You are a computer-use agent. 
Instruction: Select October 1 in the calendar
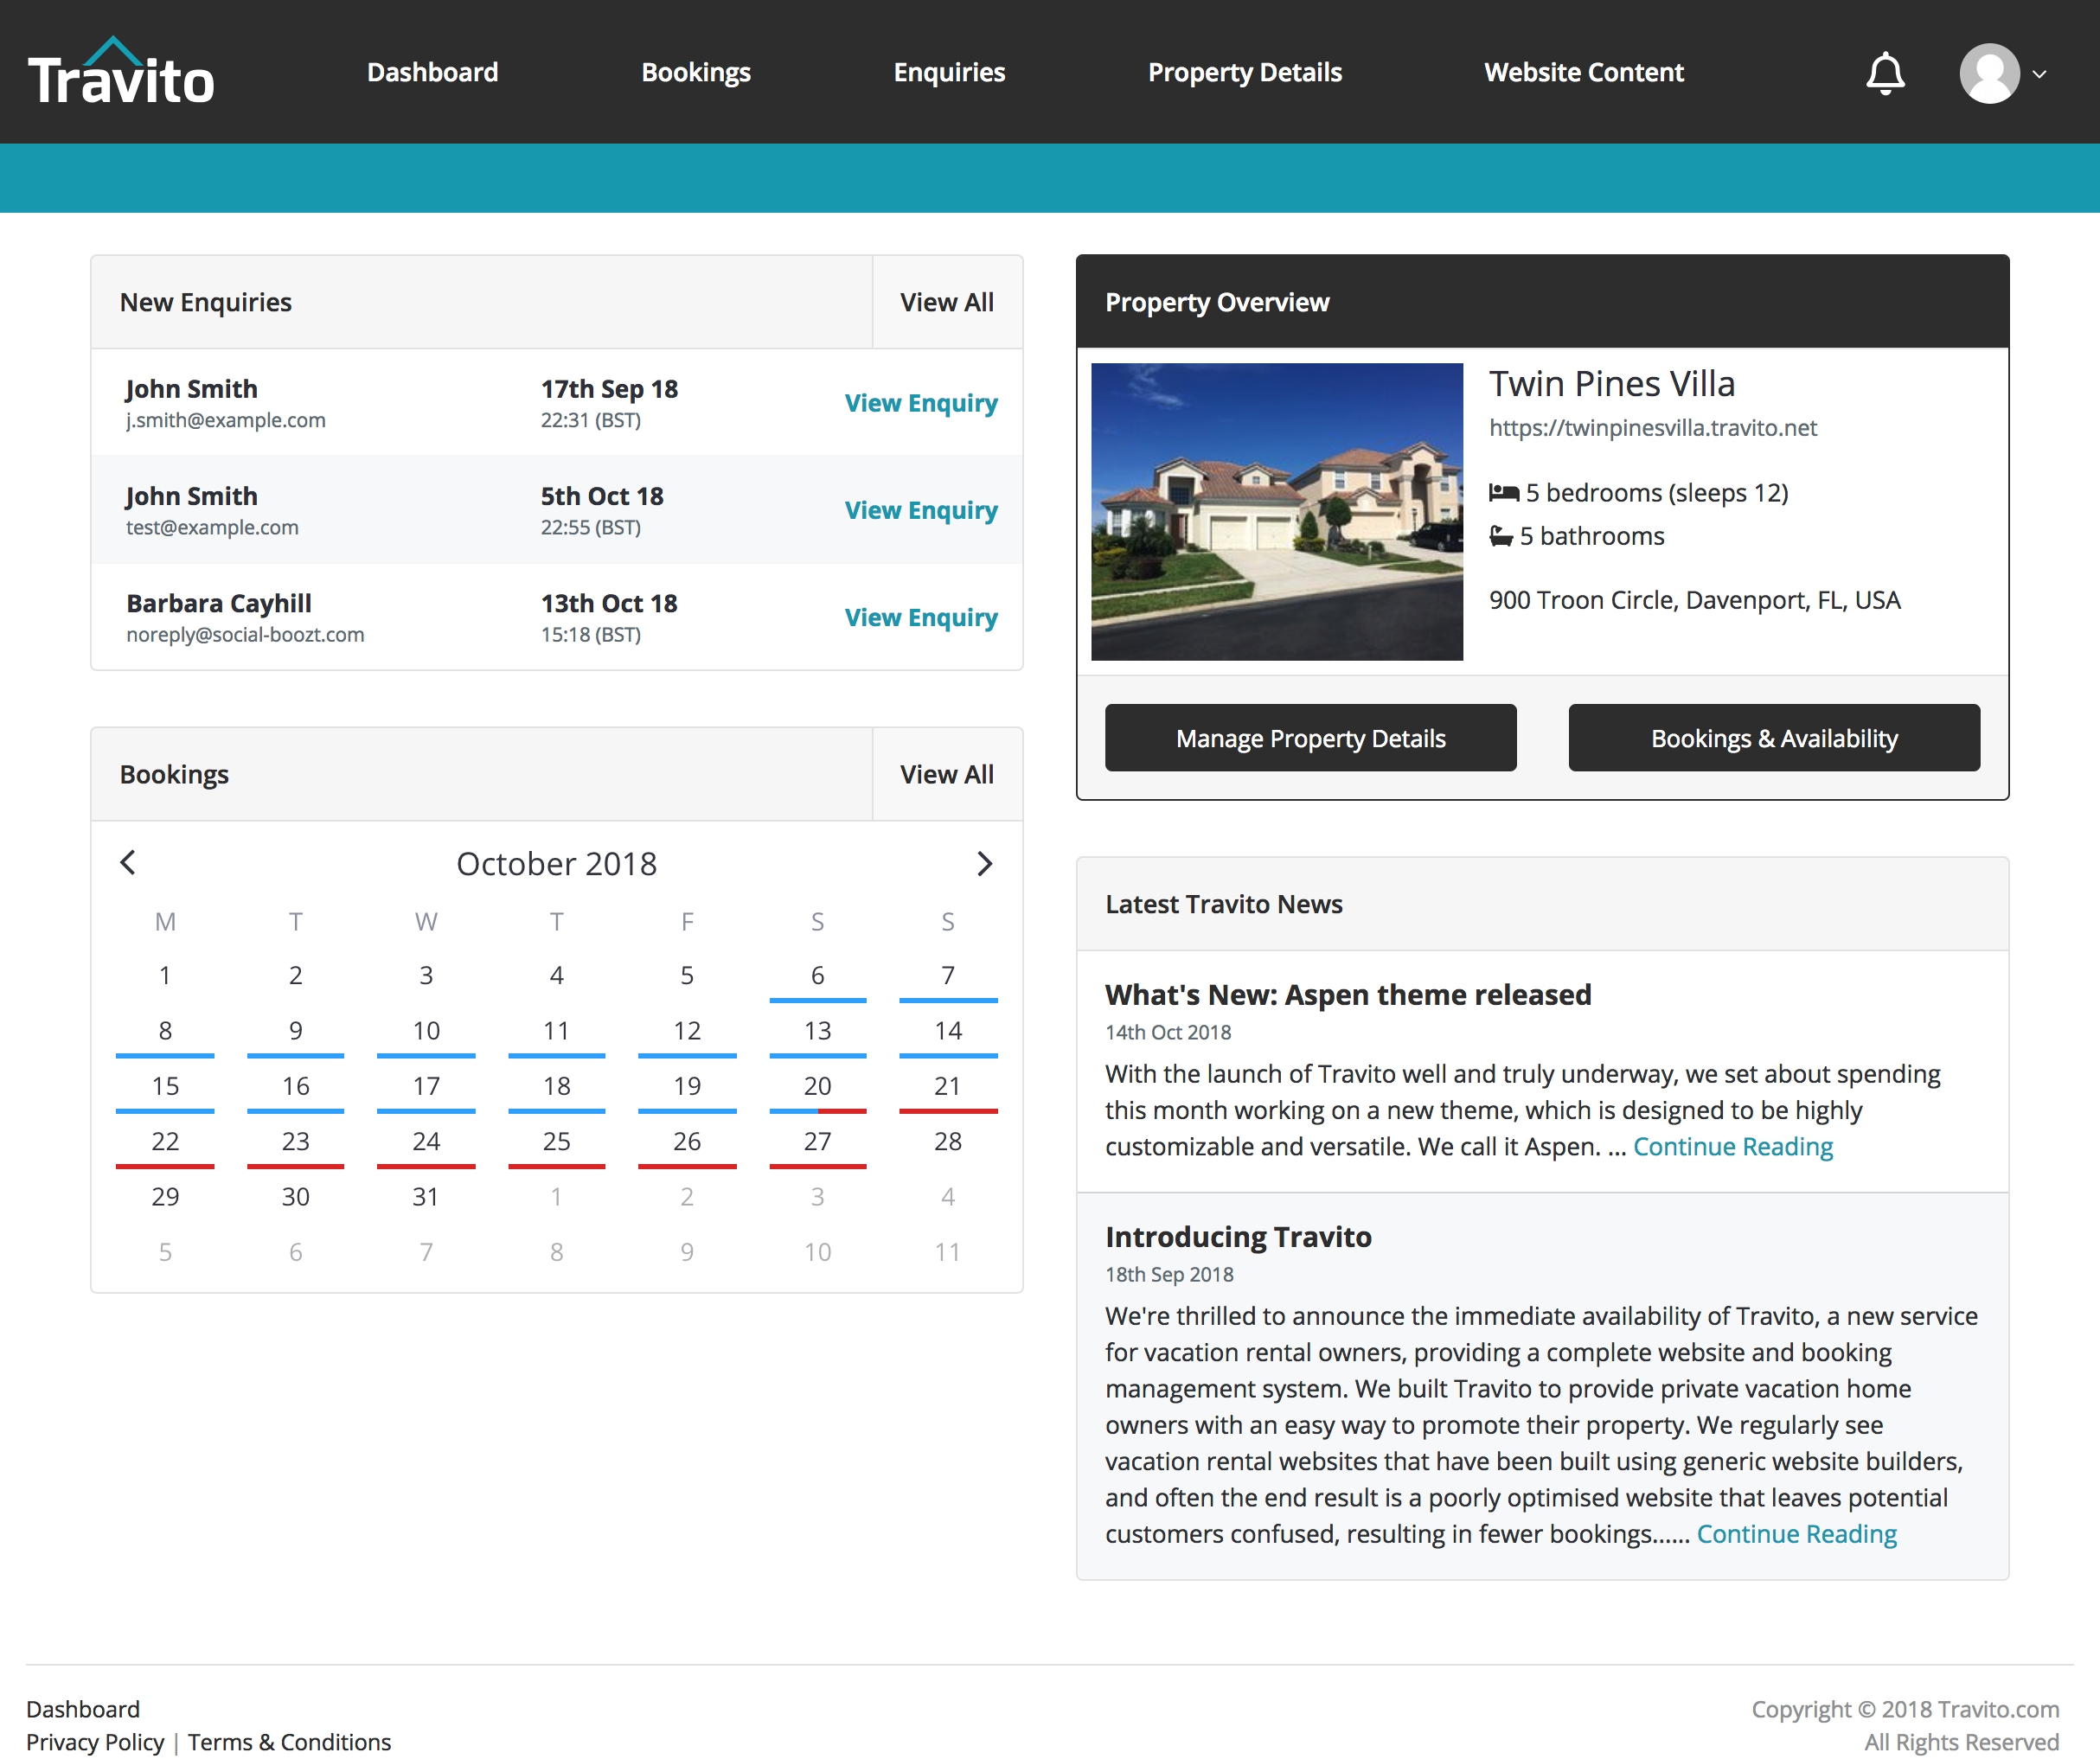tap(165, 975)
